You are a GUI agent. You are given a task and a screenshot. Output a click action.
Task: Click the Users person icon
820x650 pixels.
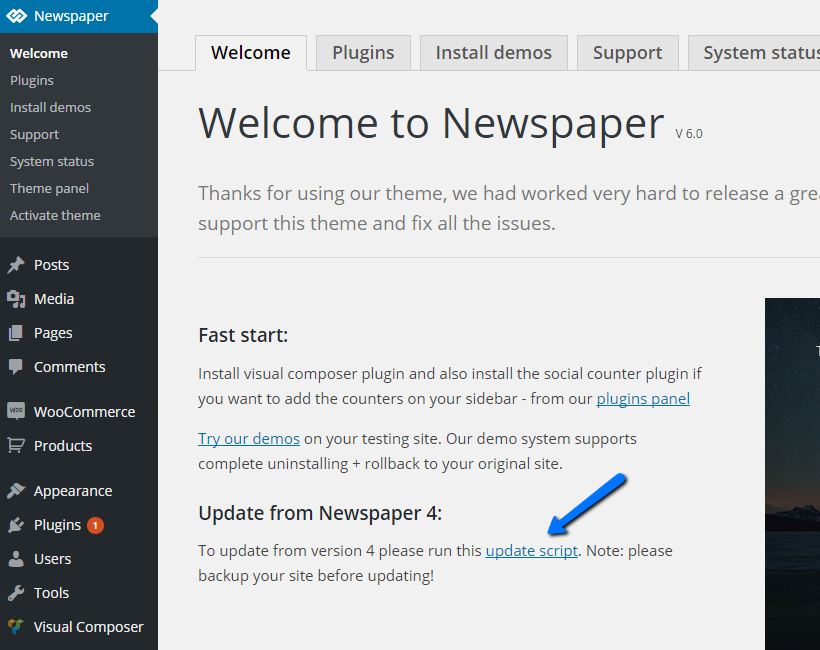(x=16, y=558)
